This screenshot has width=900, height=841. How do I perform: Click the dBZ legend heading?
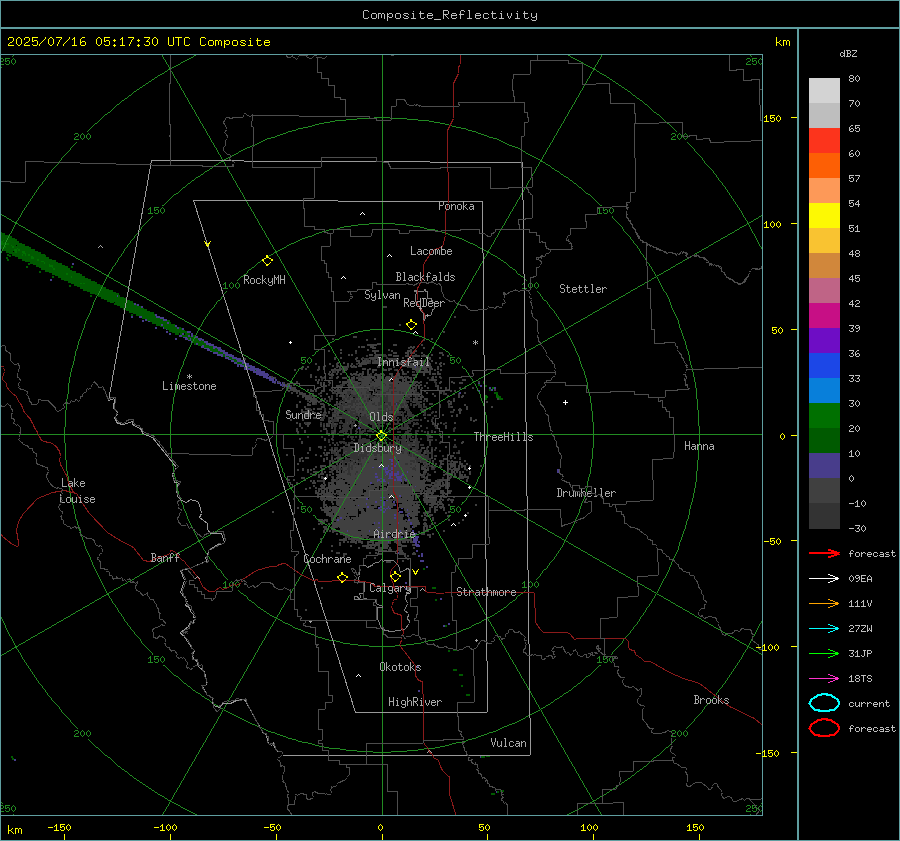point(848,54)
